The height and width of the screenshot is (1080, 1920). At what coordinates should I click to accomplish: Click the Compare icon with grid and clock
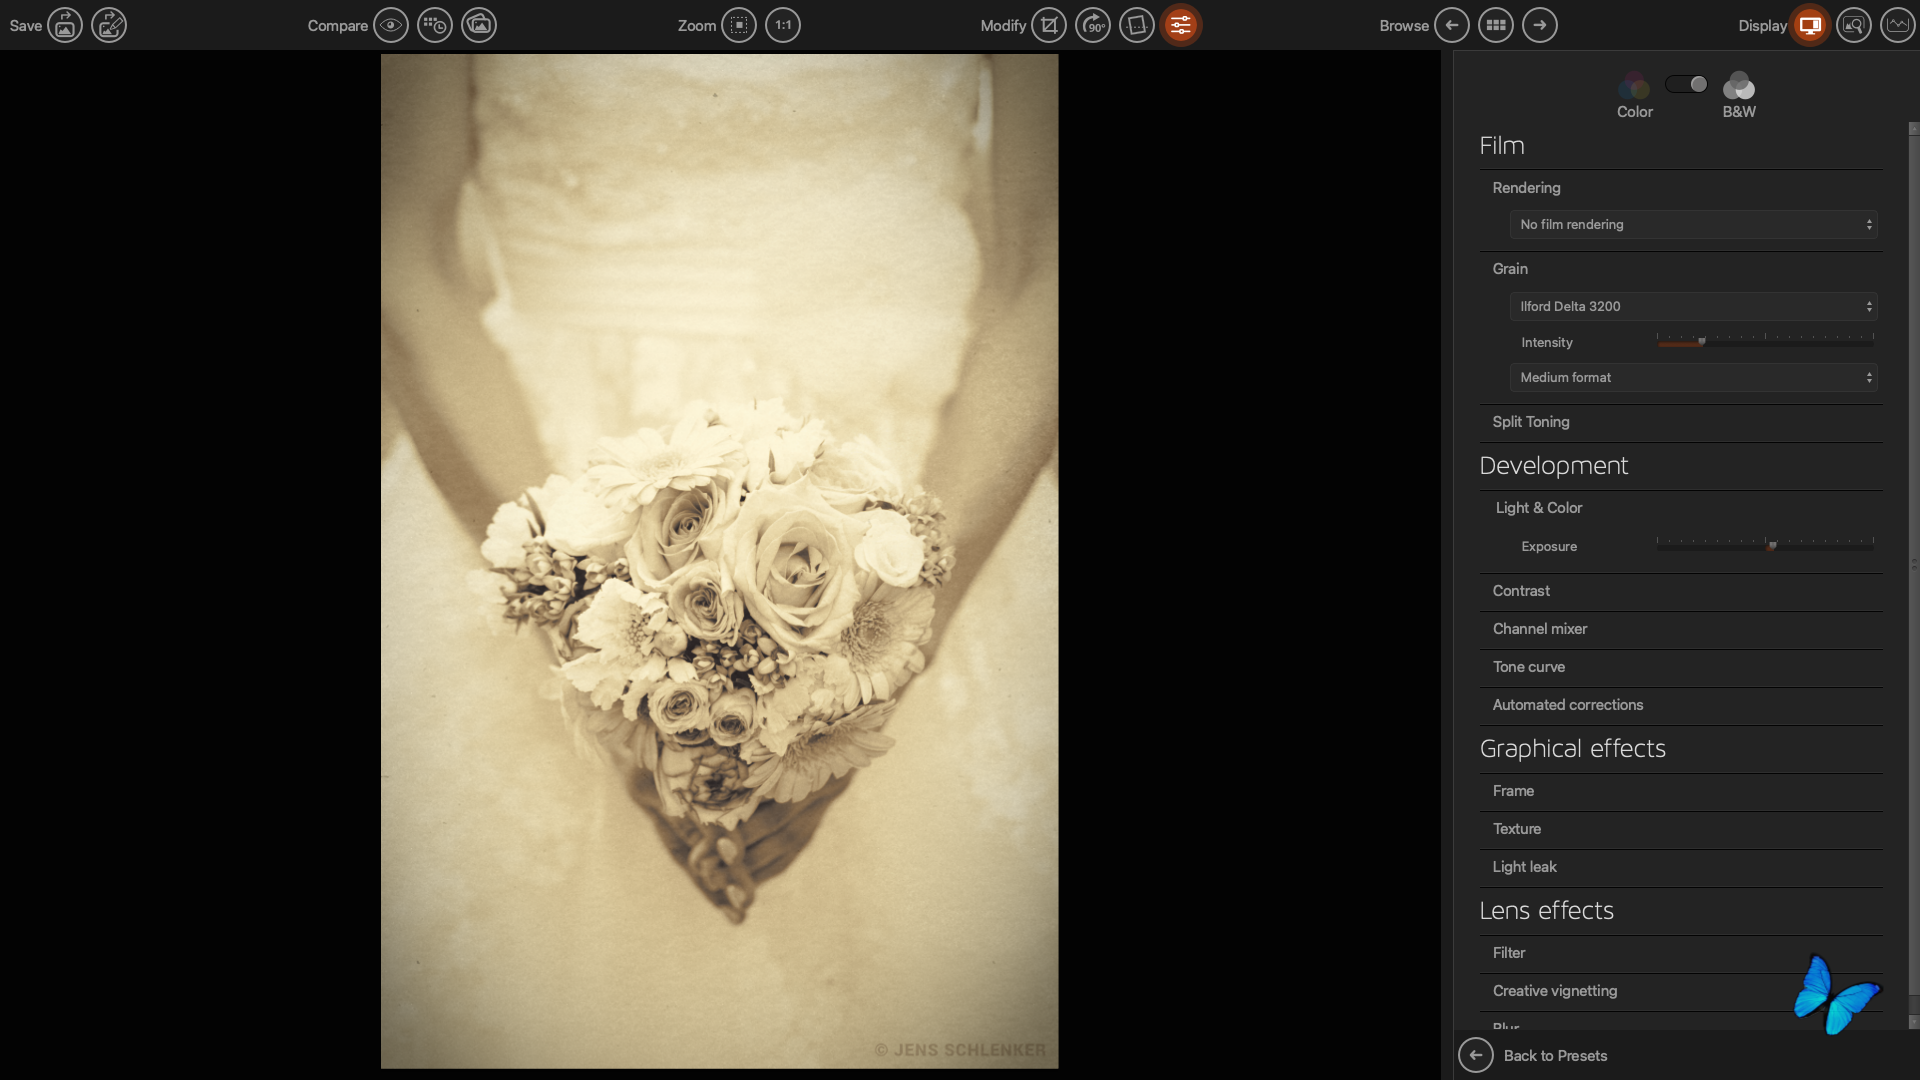point(435,25)
